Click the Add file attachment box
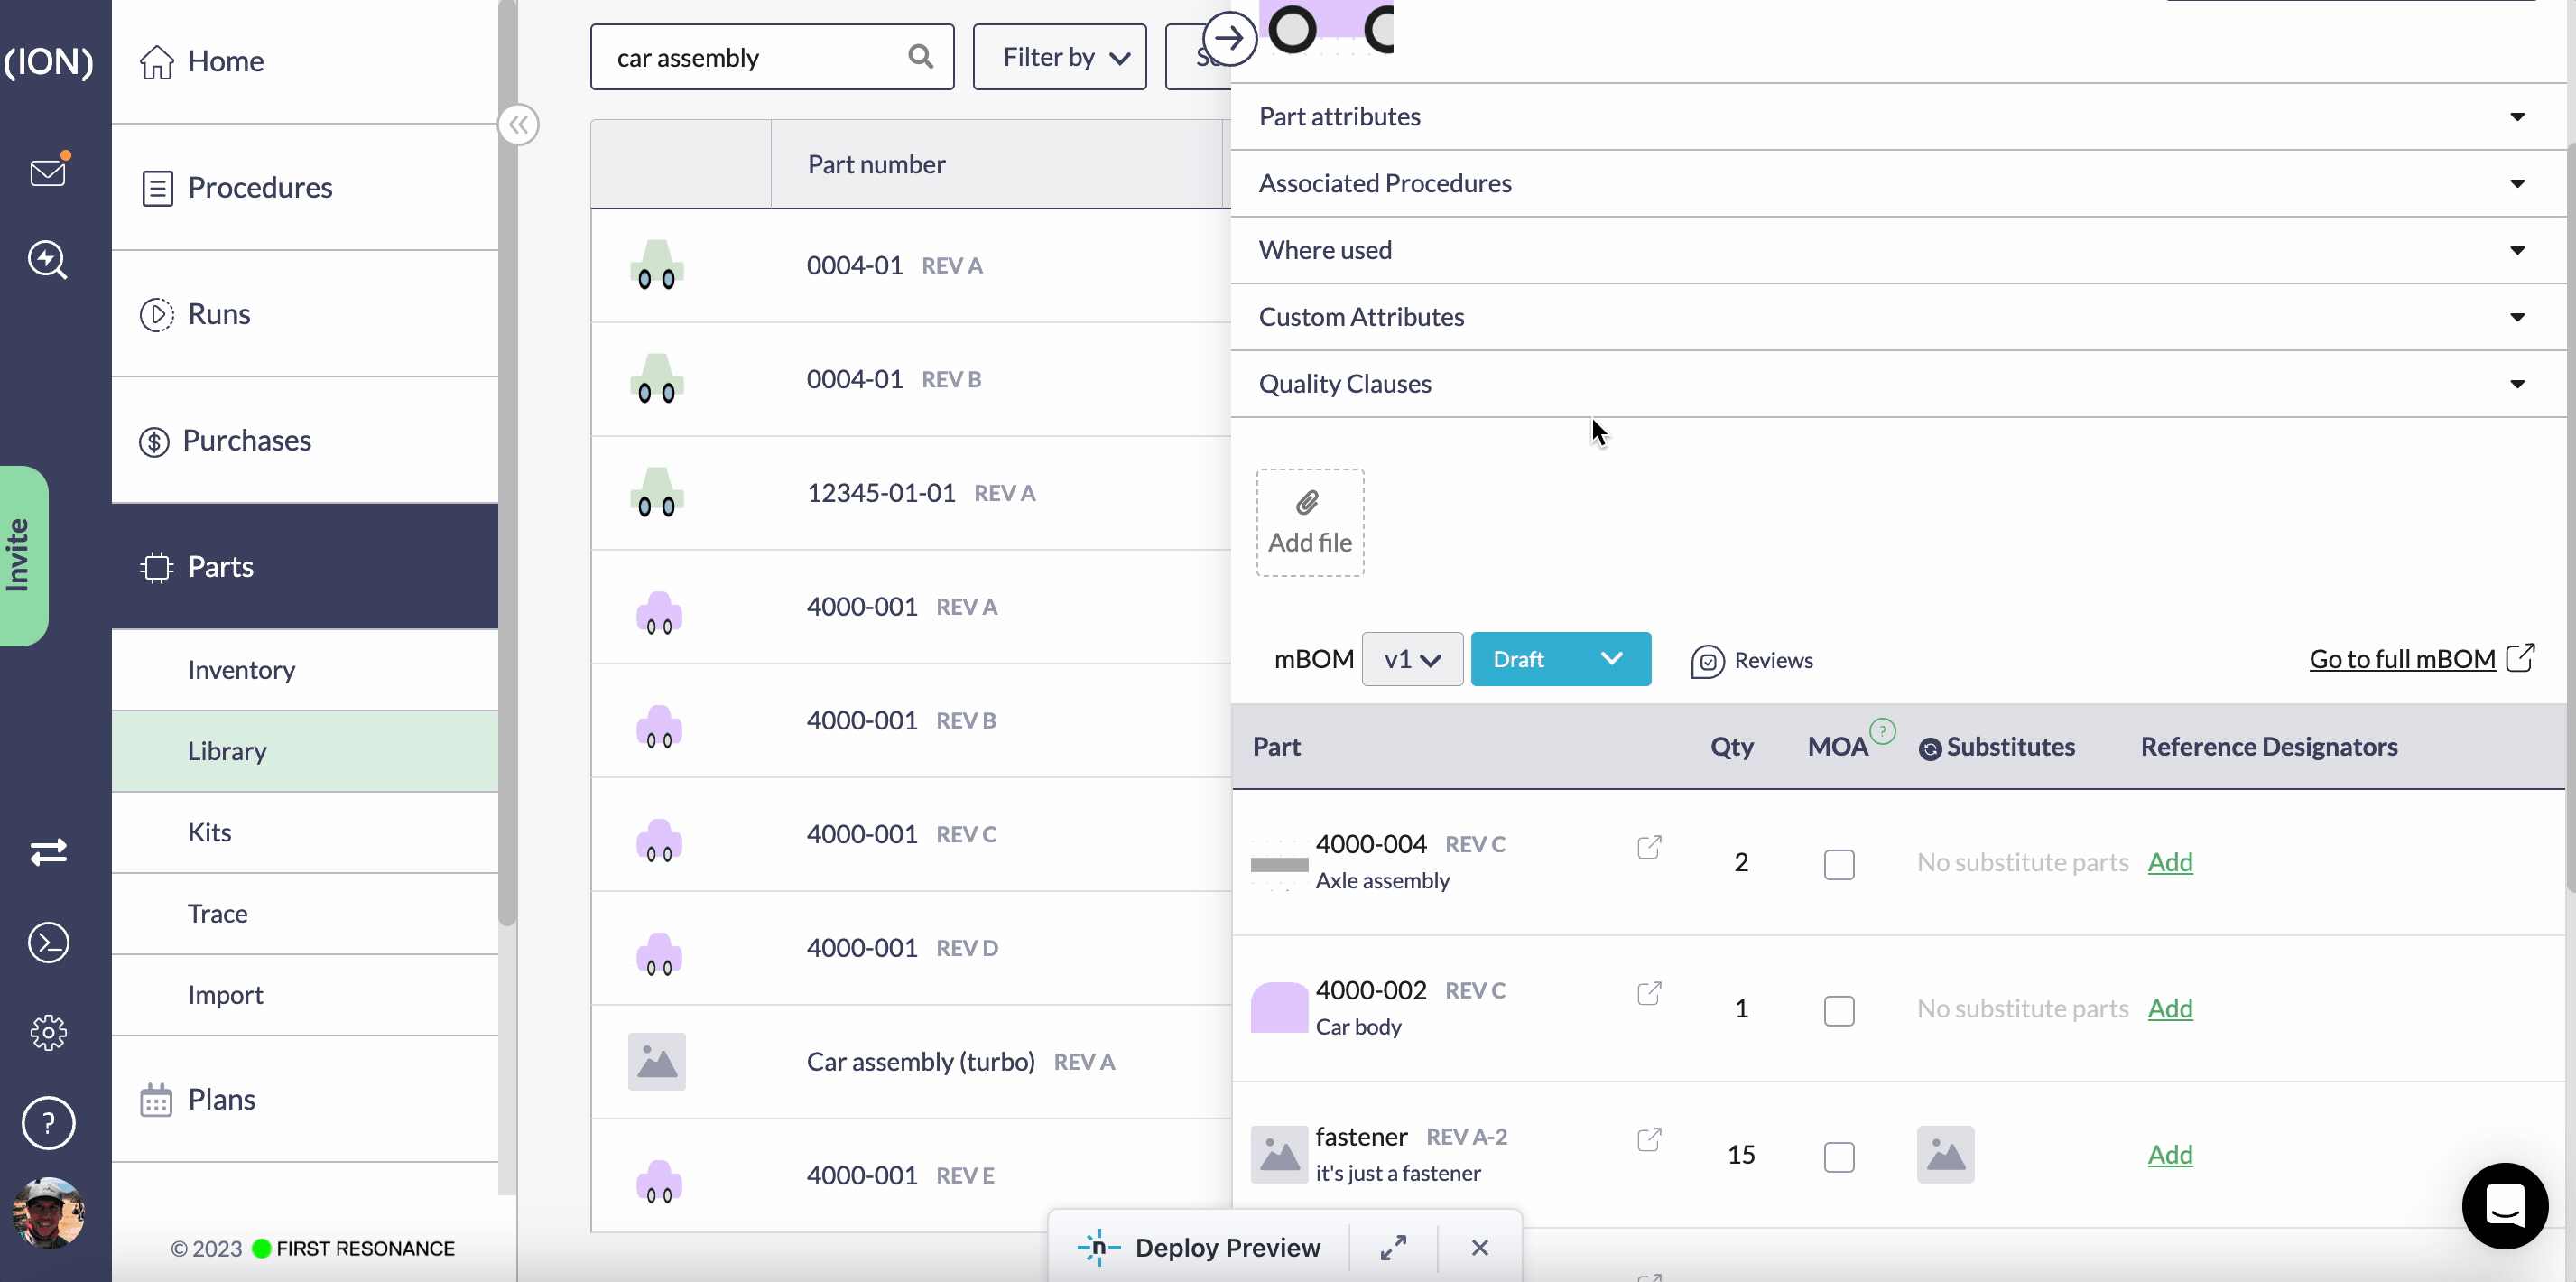The height and width of the screenshot is (1282, 2576). (1309, 522)
